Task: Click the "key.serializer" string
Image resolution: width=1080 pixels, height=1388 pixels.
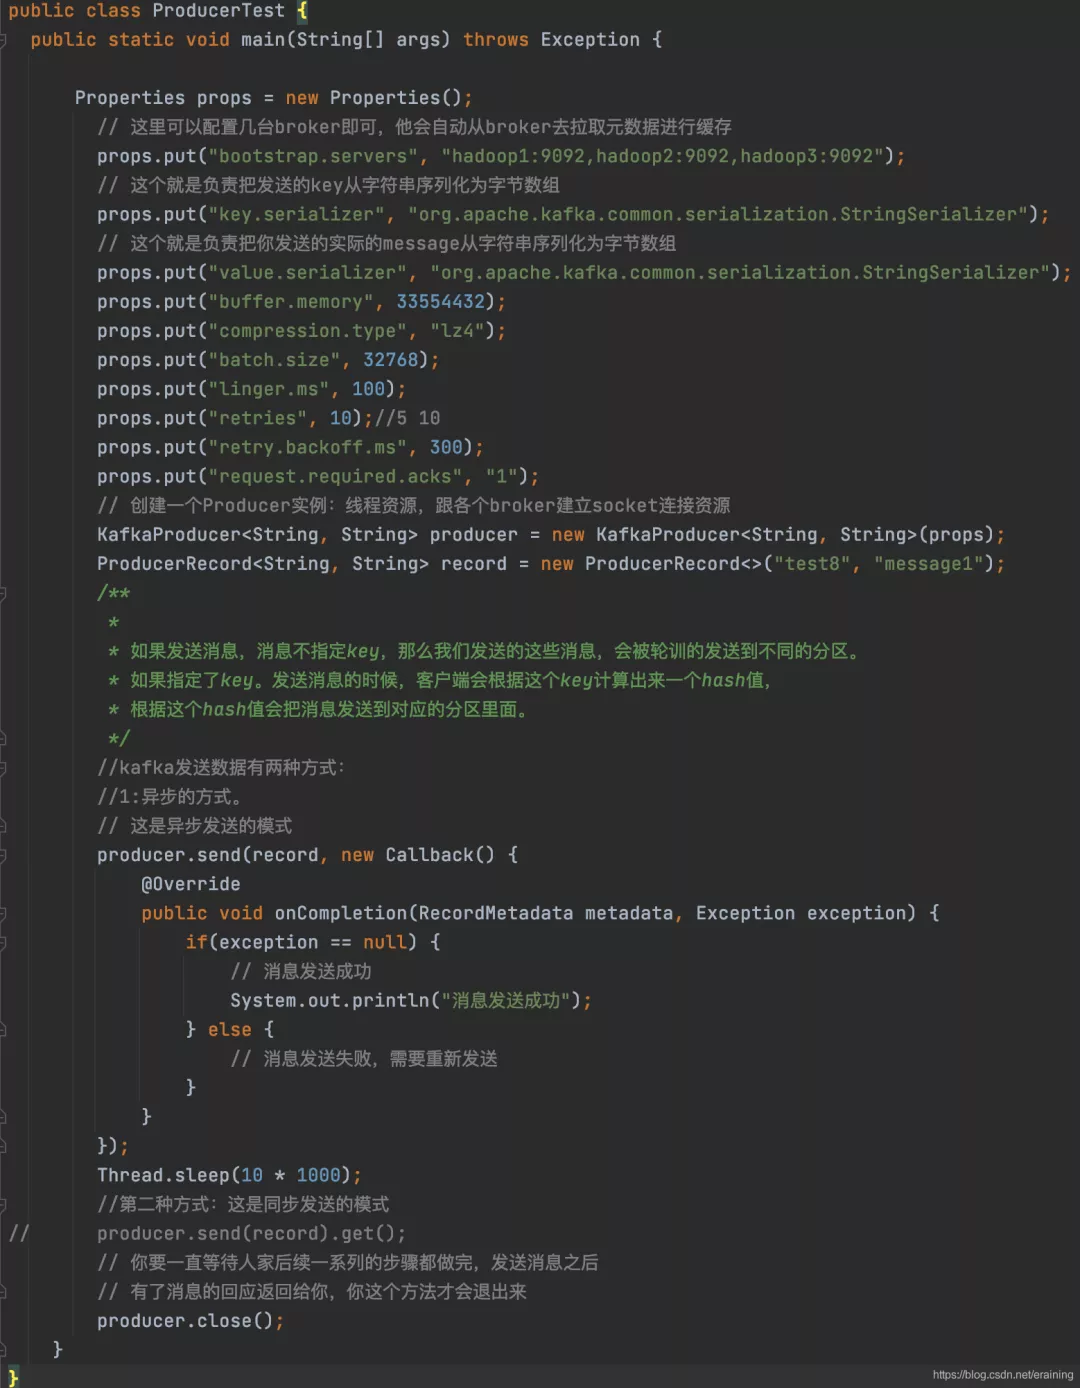Action: (x=297, y=214)
